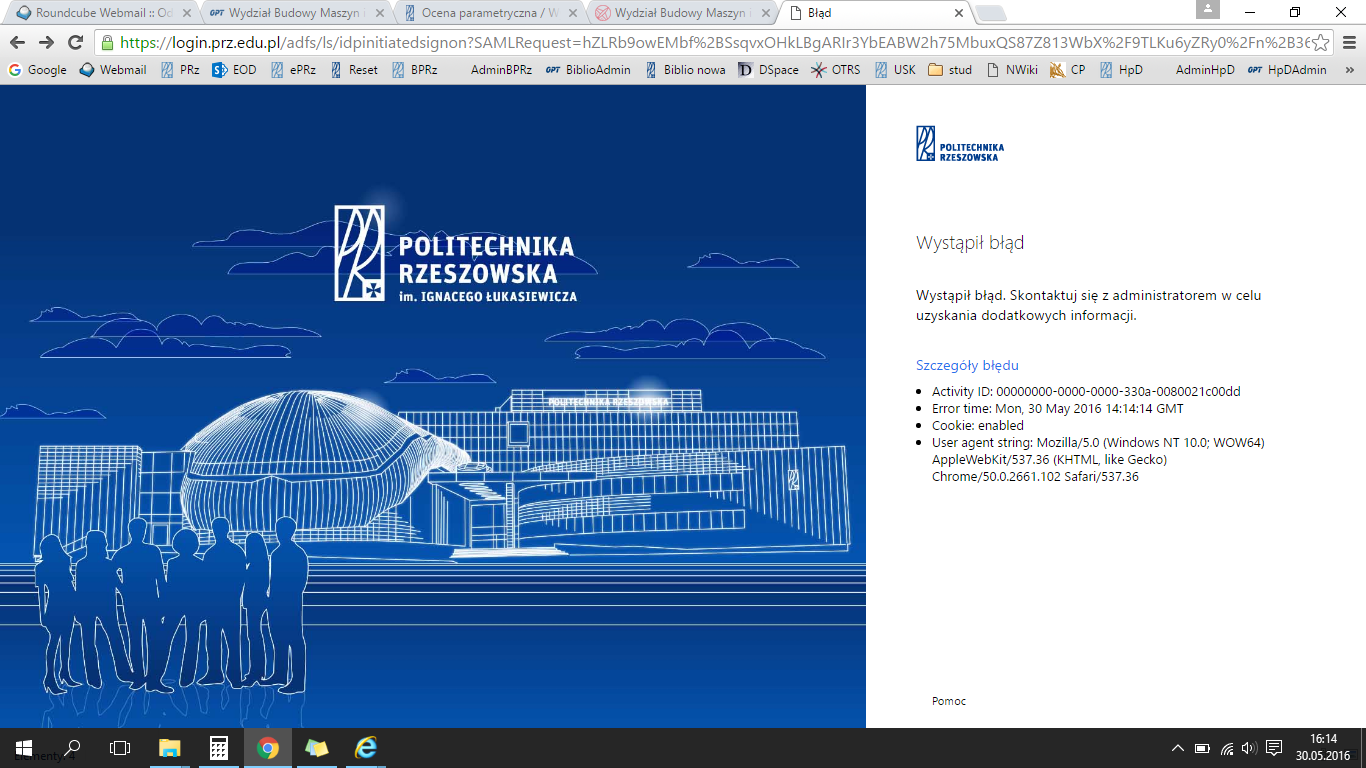Open the volume control in system tray

click(1248, 748)
